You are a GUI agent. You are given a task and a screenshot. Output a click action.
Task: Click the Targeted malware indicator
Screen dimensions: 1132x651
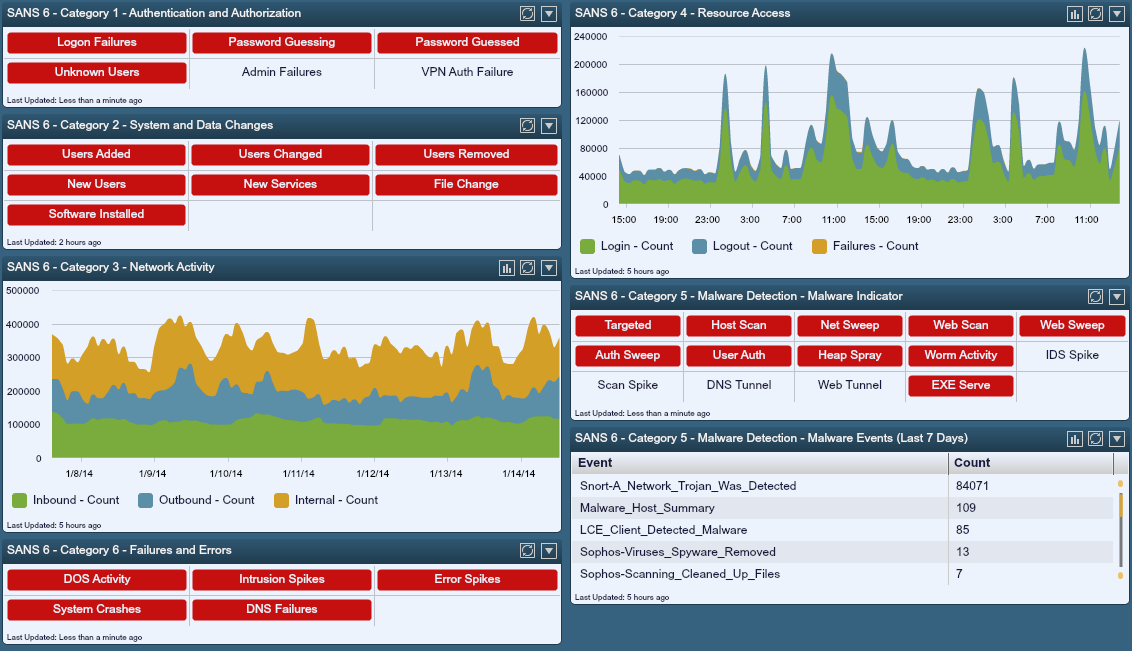(x=627, y=326)
